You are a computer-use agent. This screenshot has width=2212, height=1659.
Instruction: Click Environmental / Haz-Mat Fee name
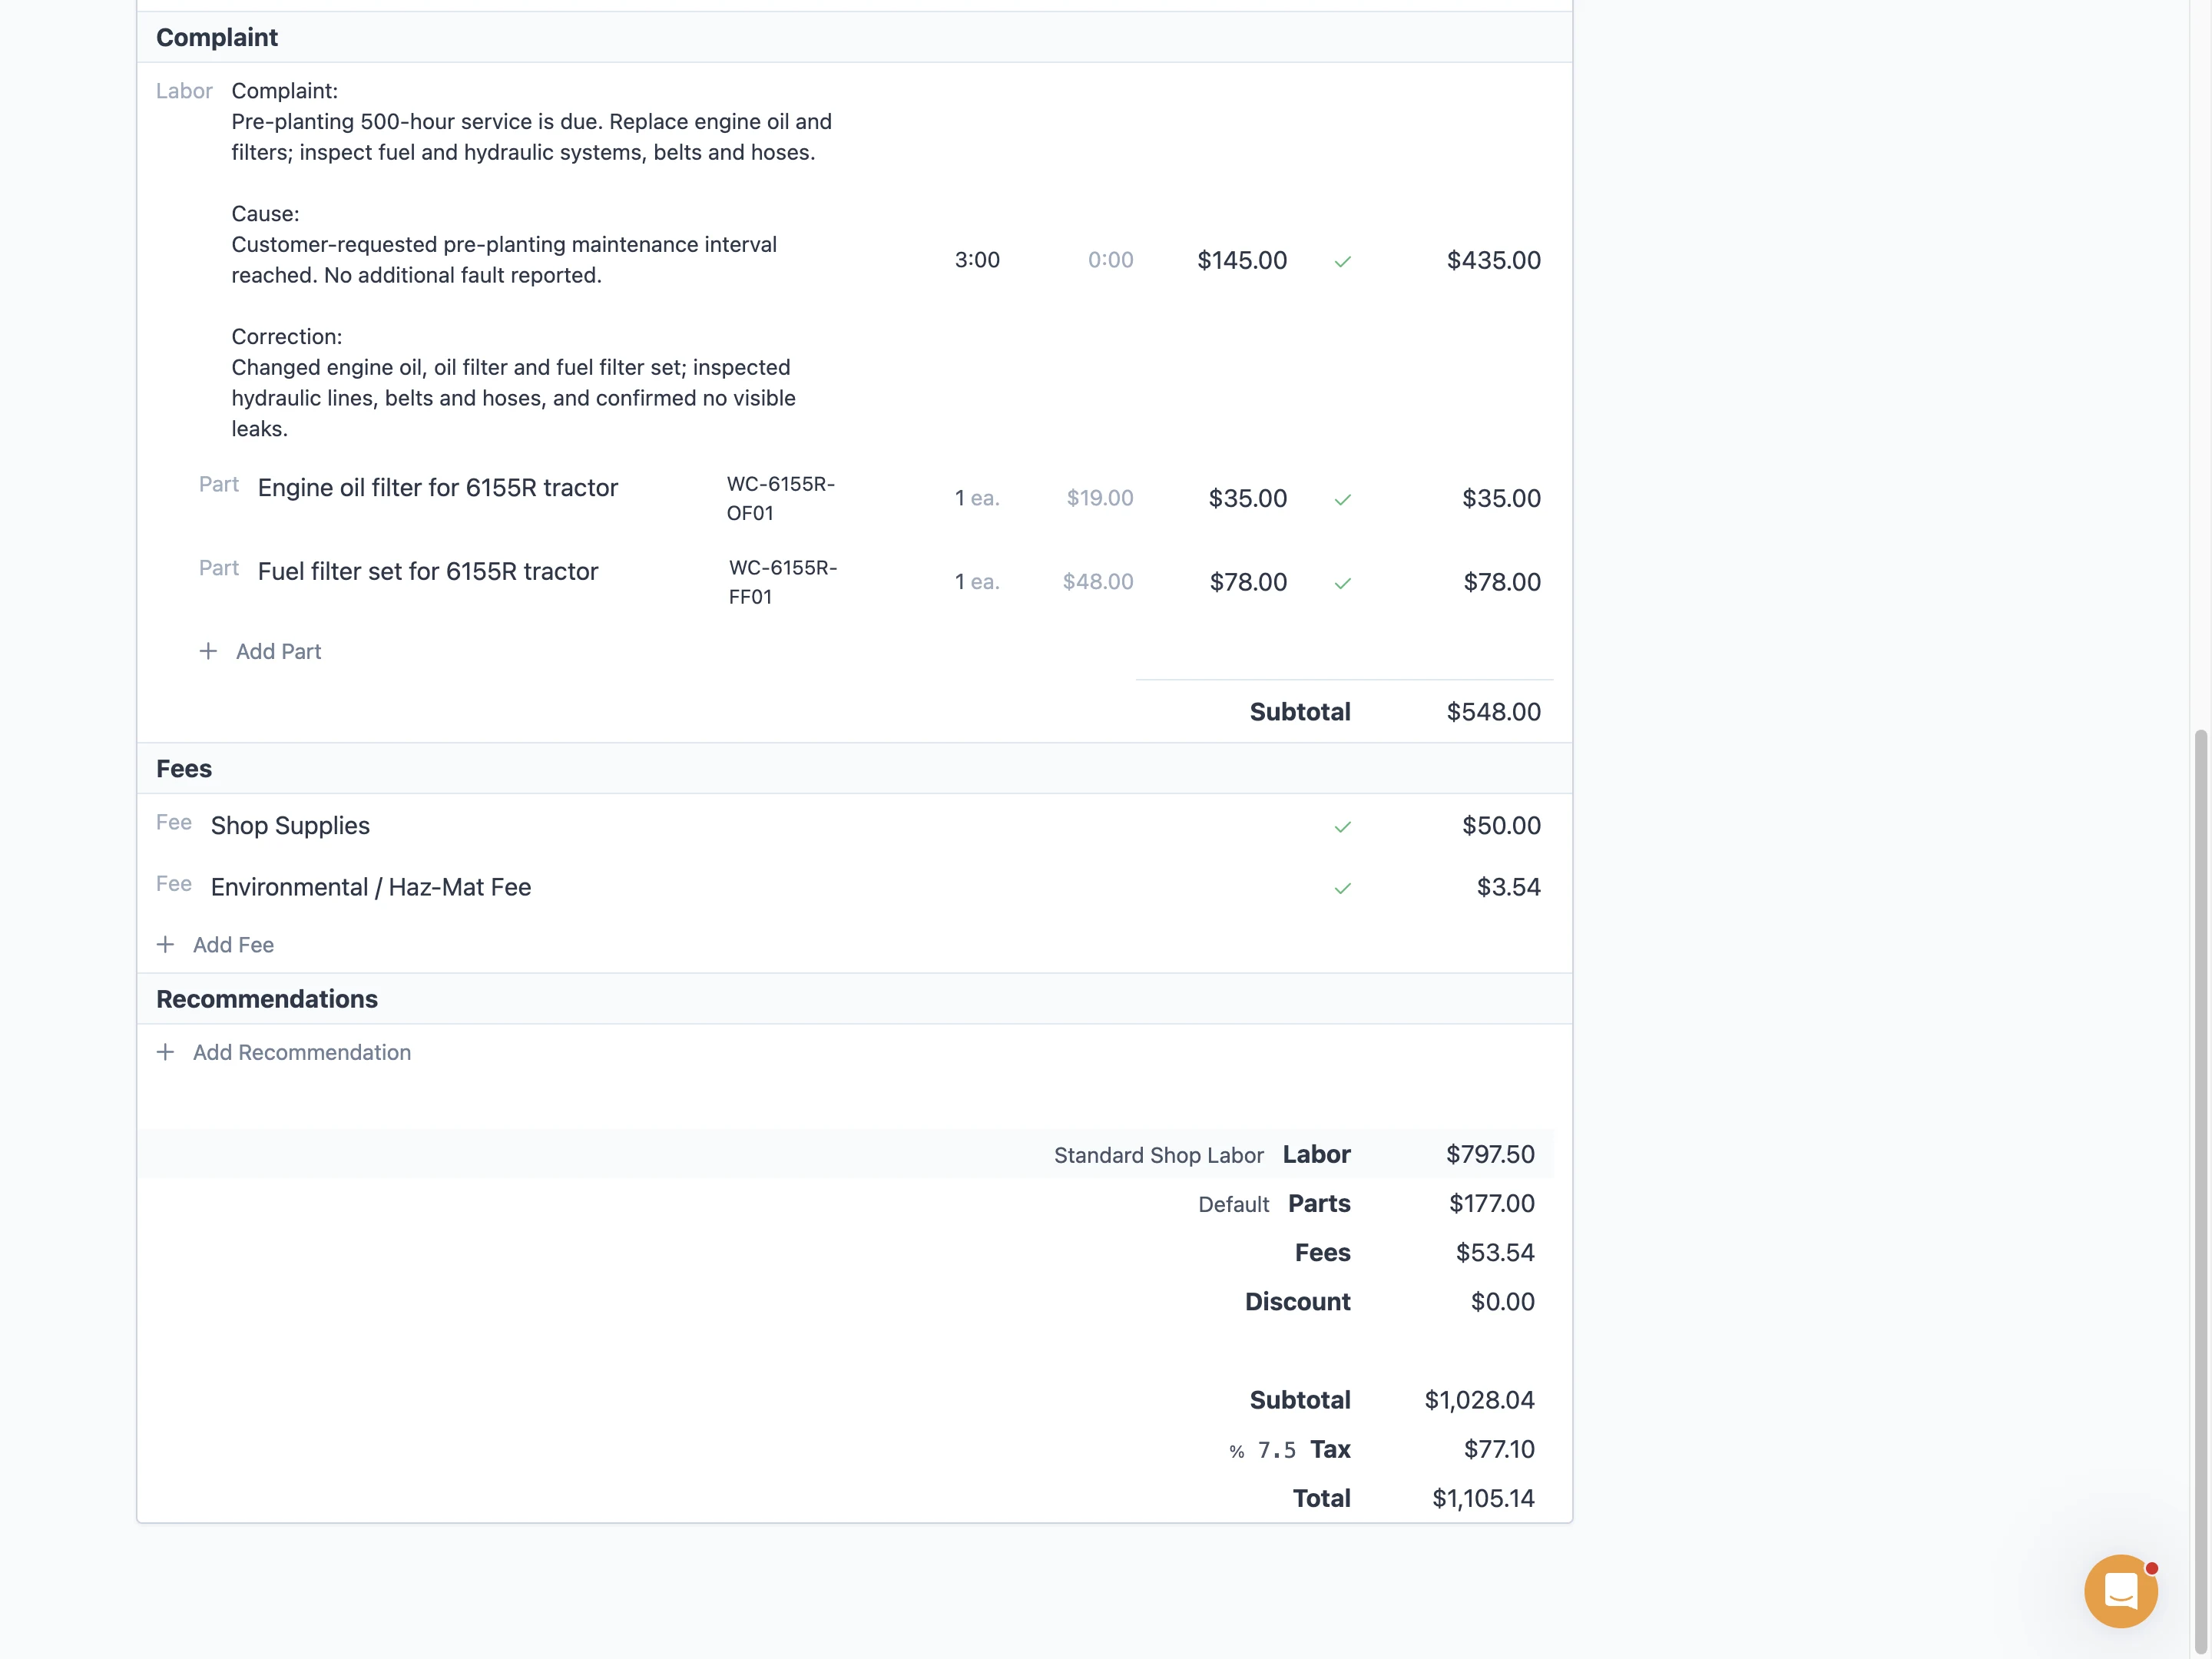(x=371, y=887)
